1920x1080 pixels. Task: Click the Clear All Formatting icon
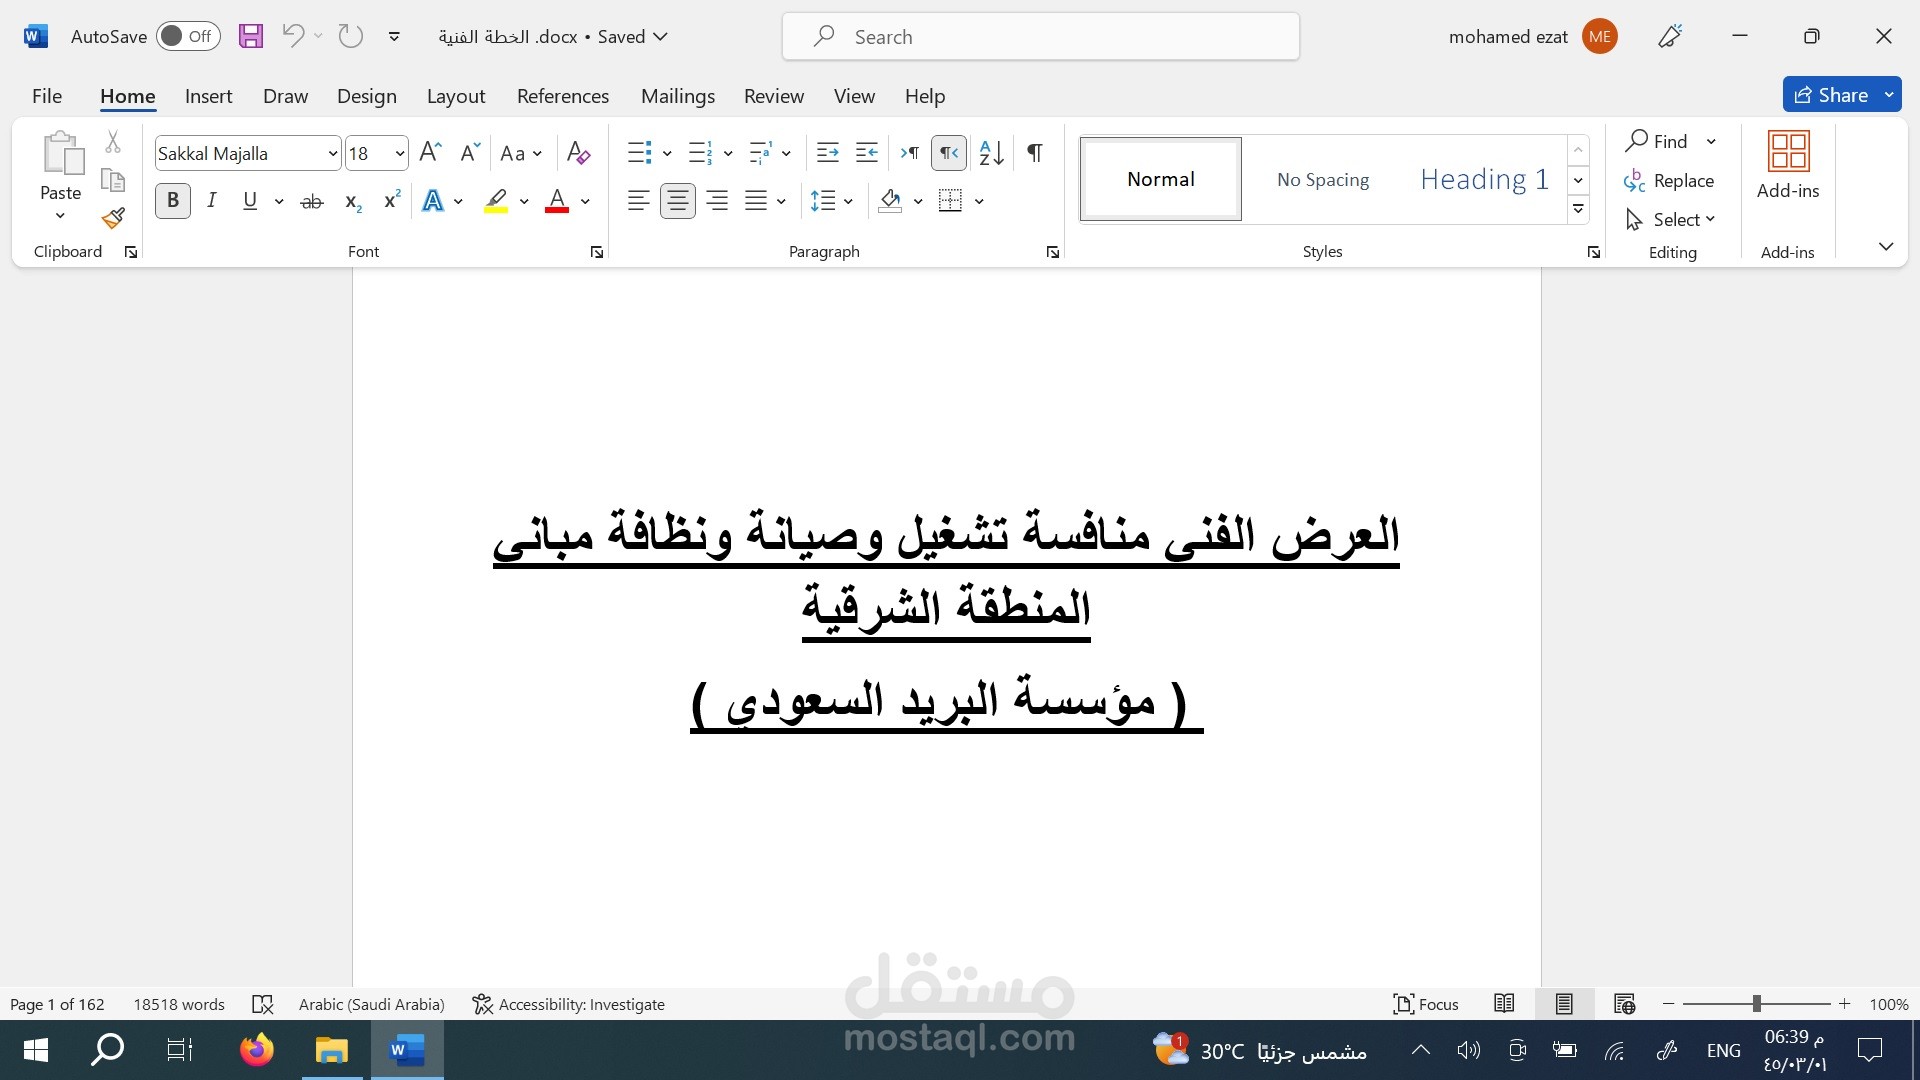[578, 152]
